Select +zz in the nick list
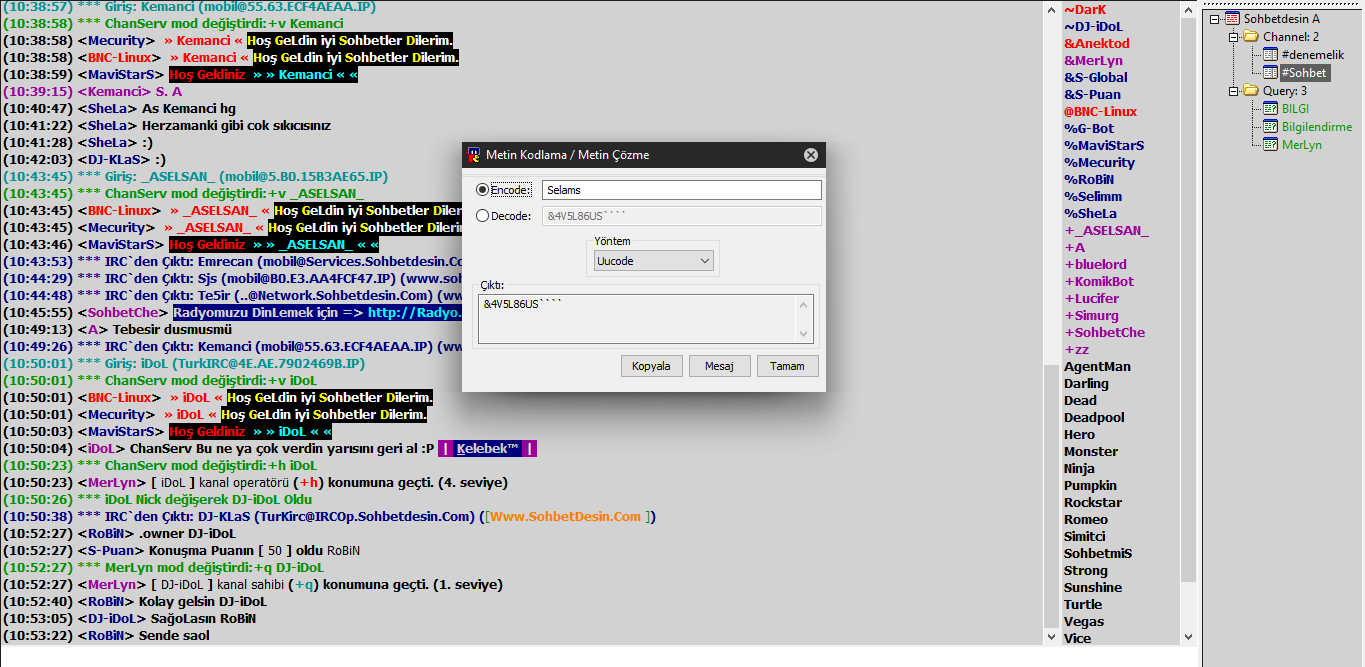This screenshot has width=1365, height=667. (x=1076, y=349)
